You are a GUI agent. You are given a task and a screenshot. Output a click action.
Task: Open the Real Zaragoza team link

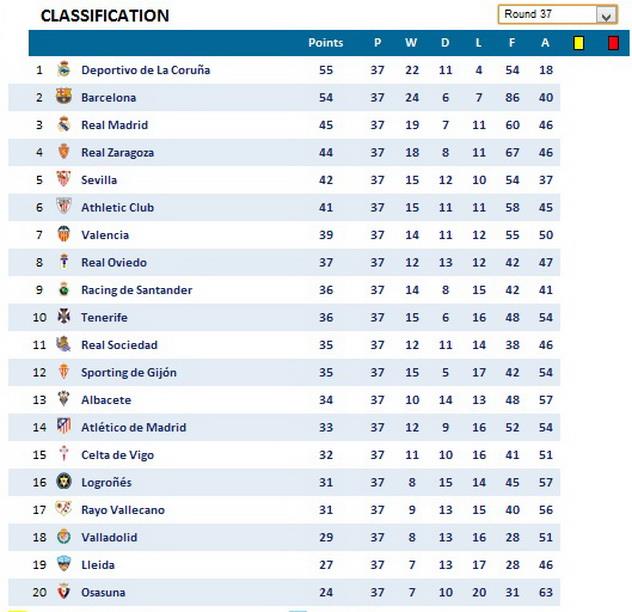[117, 153]
